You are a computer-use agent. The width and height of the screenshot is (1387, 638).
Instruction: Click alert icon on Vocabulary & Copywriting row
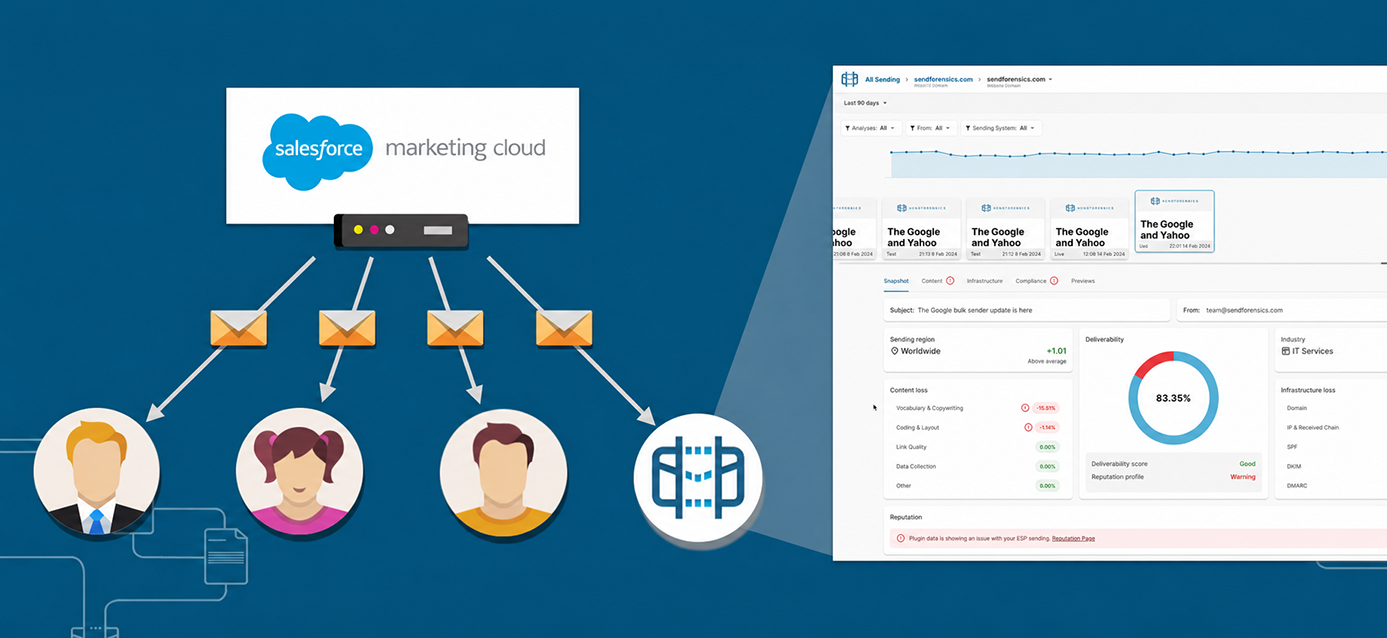(x=1025, y=408)
